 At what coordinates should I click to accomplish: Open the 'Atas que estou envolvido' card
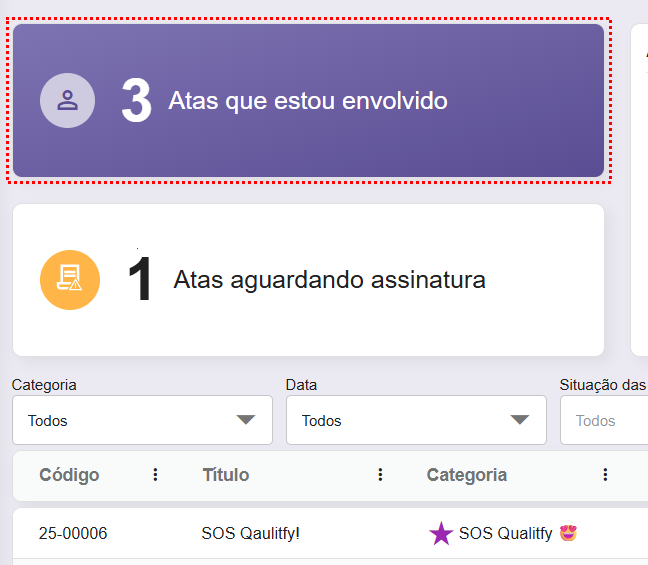(308, 101)
